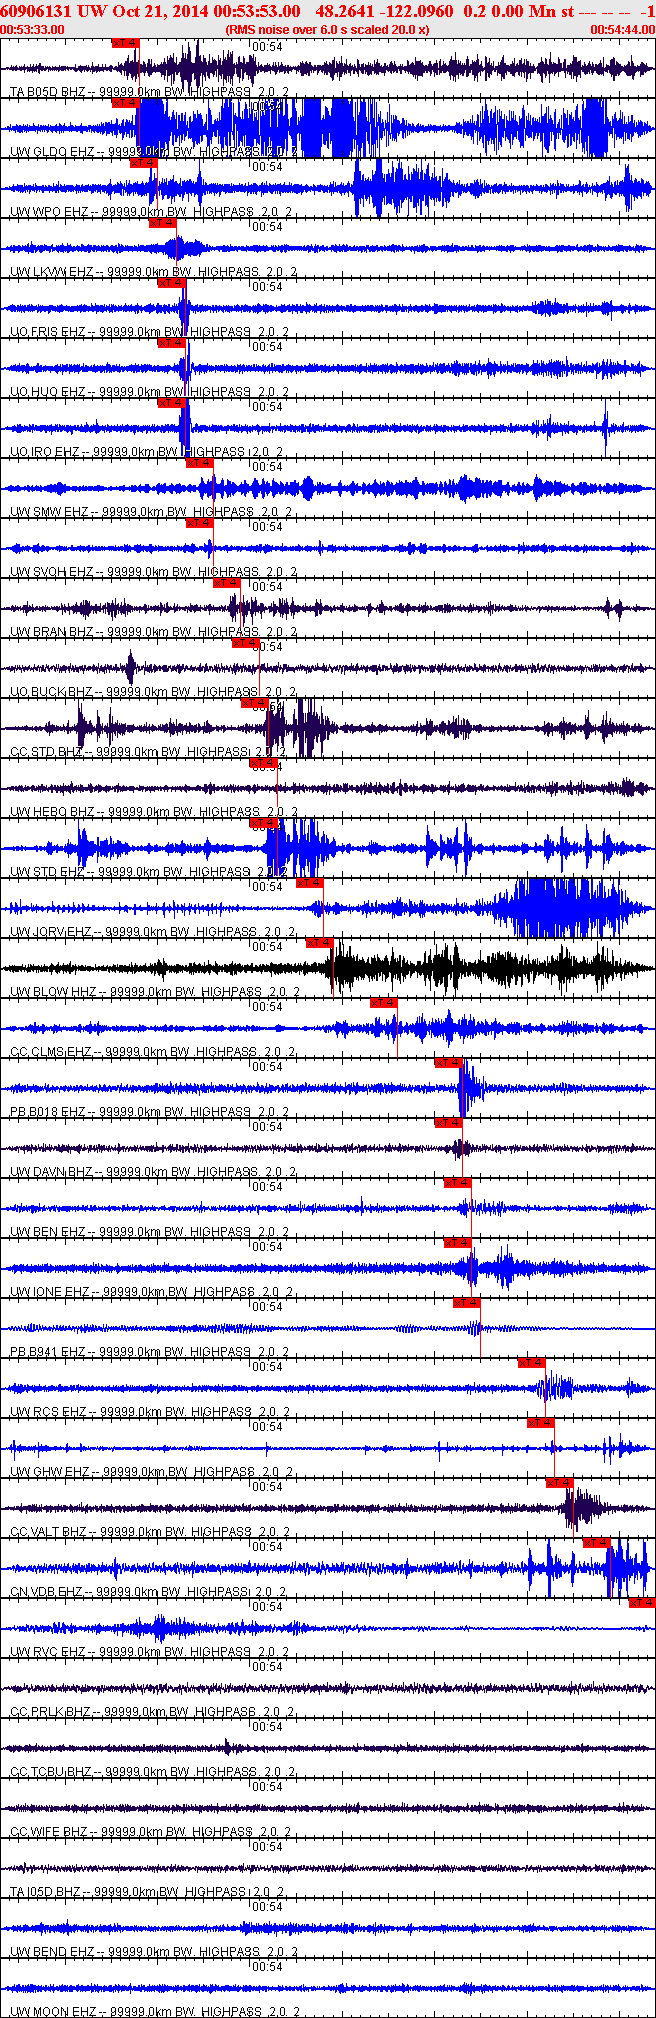Click the UW WPO EHZ station label
The image size is (656, 2018).
click(151, 212)
